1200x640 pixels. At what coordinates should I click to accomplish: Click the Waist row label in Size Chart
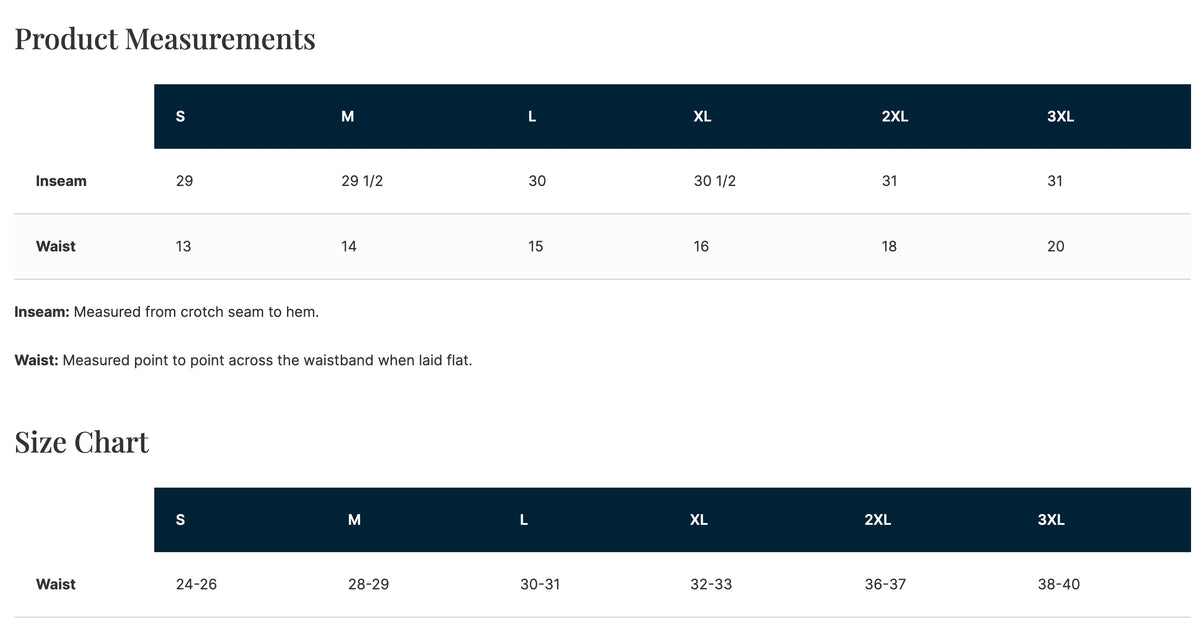(56, 584)
